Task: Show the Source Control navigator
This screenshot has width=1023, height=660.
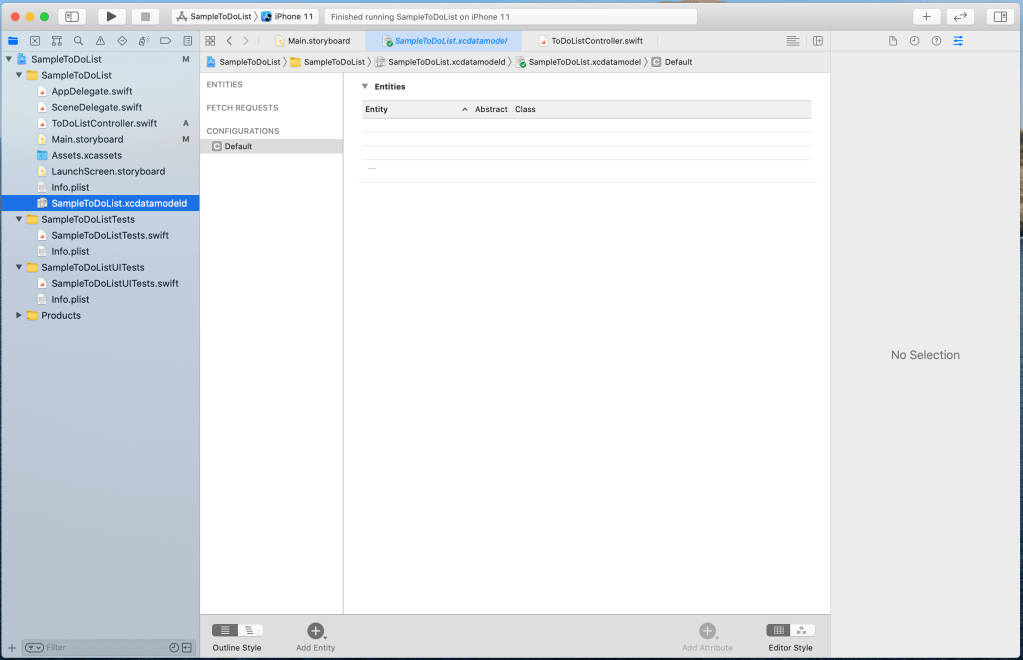Action: pos(35,41)
